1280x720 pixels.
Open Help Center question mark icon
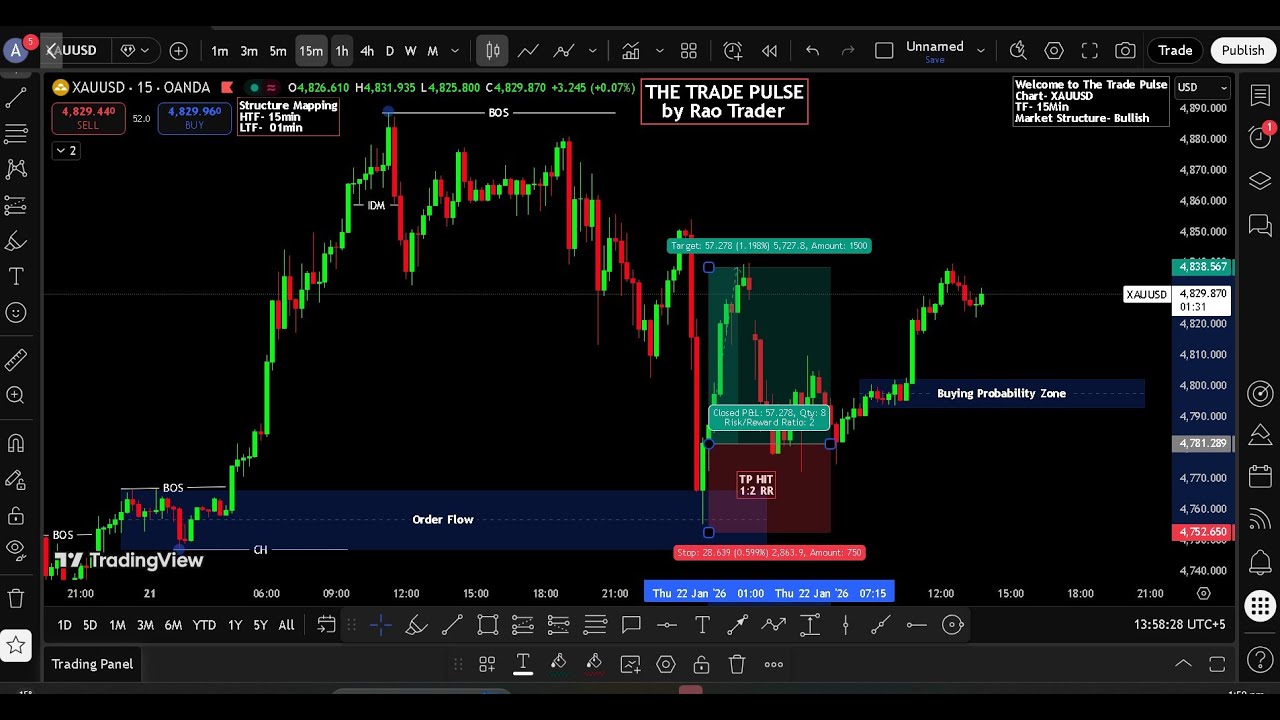pyautogui.click(x=1260, y=659)
